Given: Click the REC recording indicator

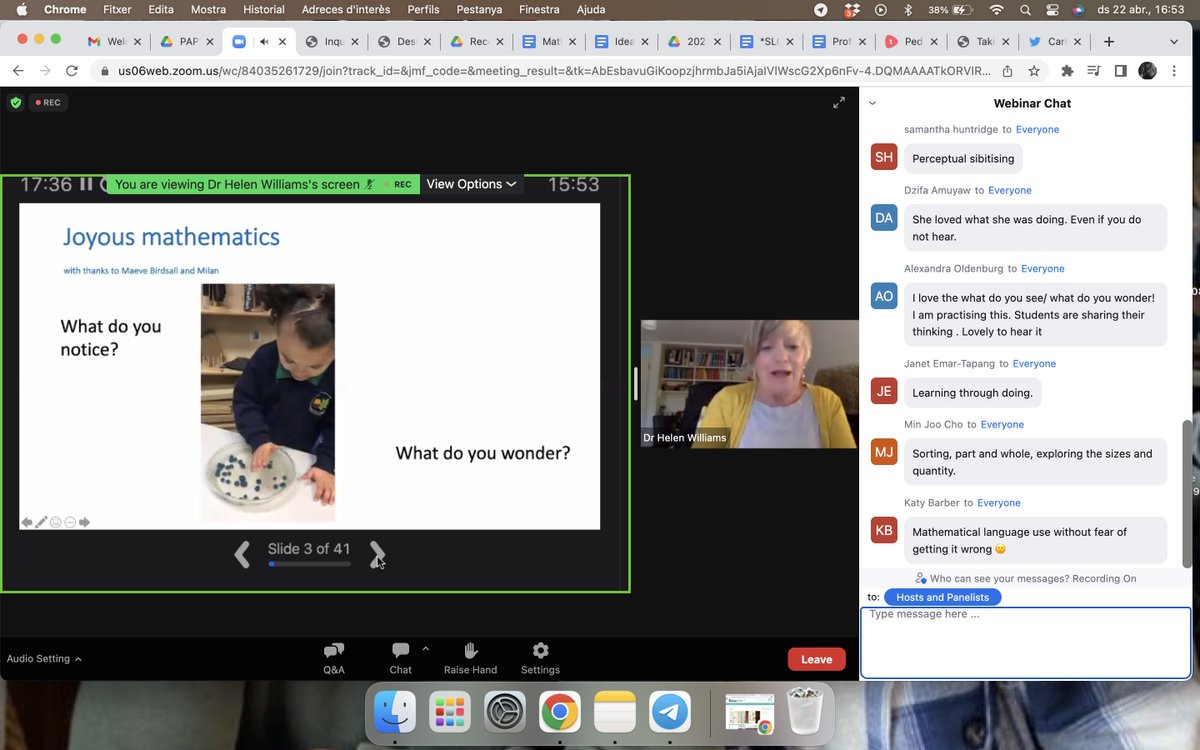Looking at the screenshot, I should [x=47, y=102].
